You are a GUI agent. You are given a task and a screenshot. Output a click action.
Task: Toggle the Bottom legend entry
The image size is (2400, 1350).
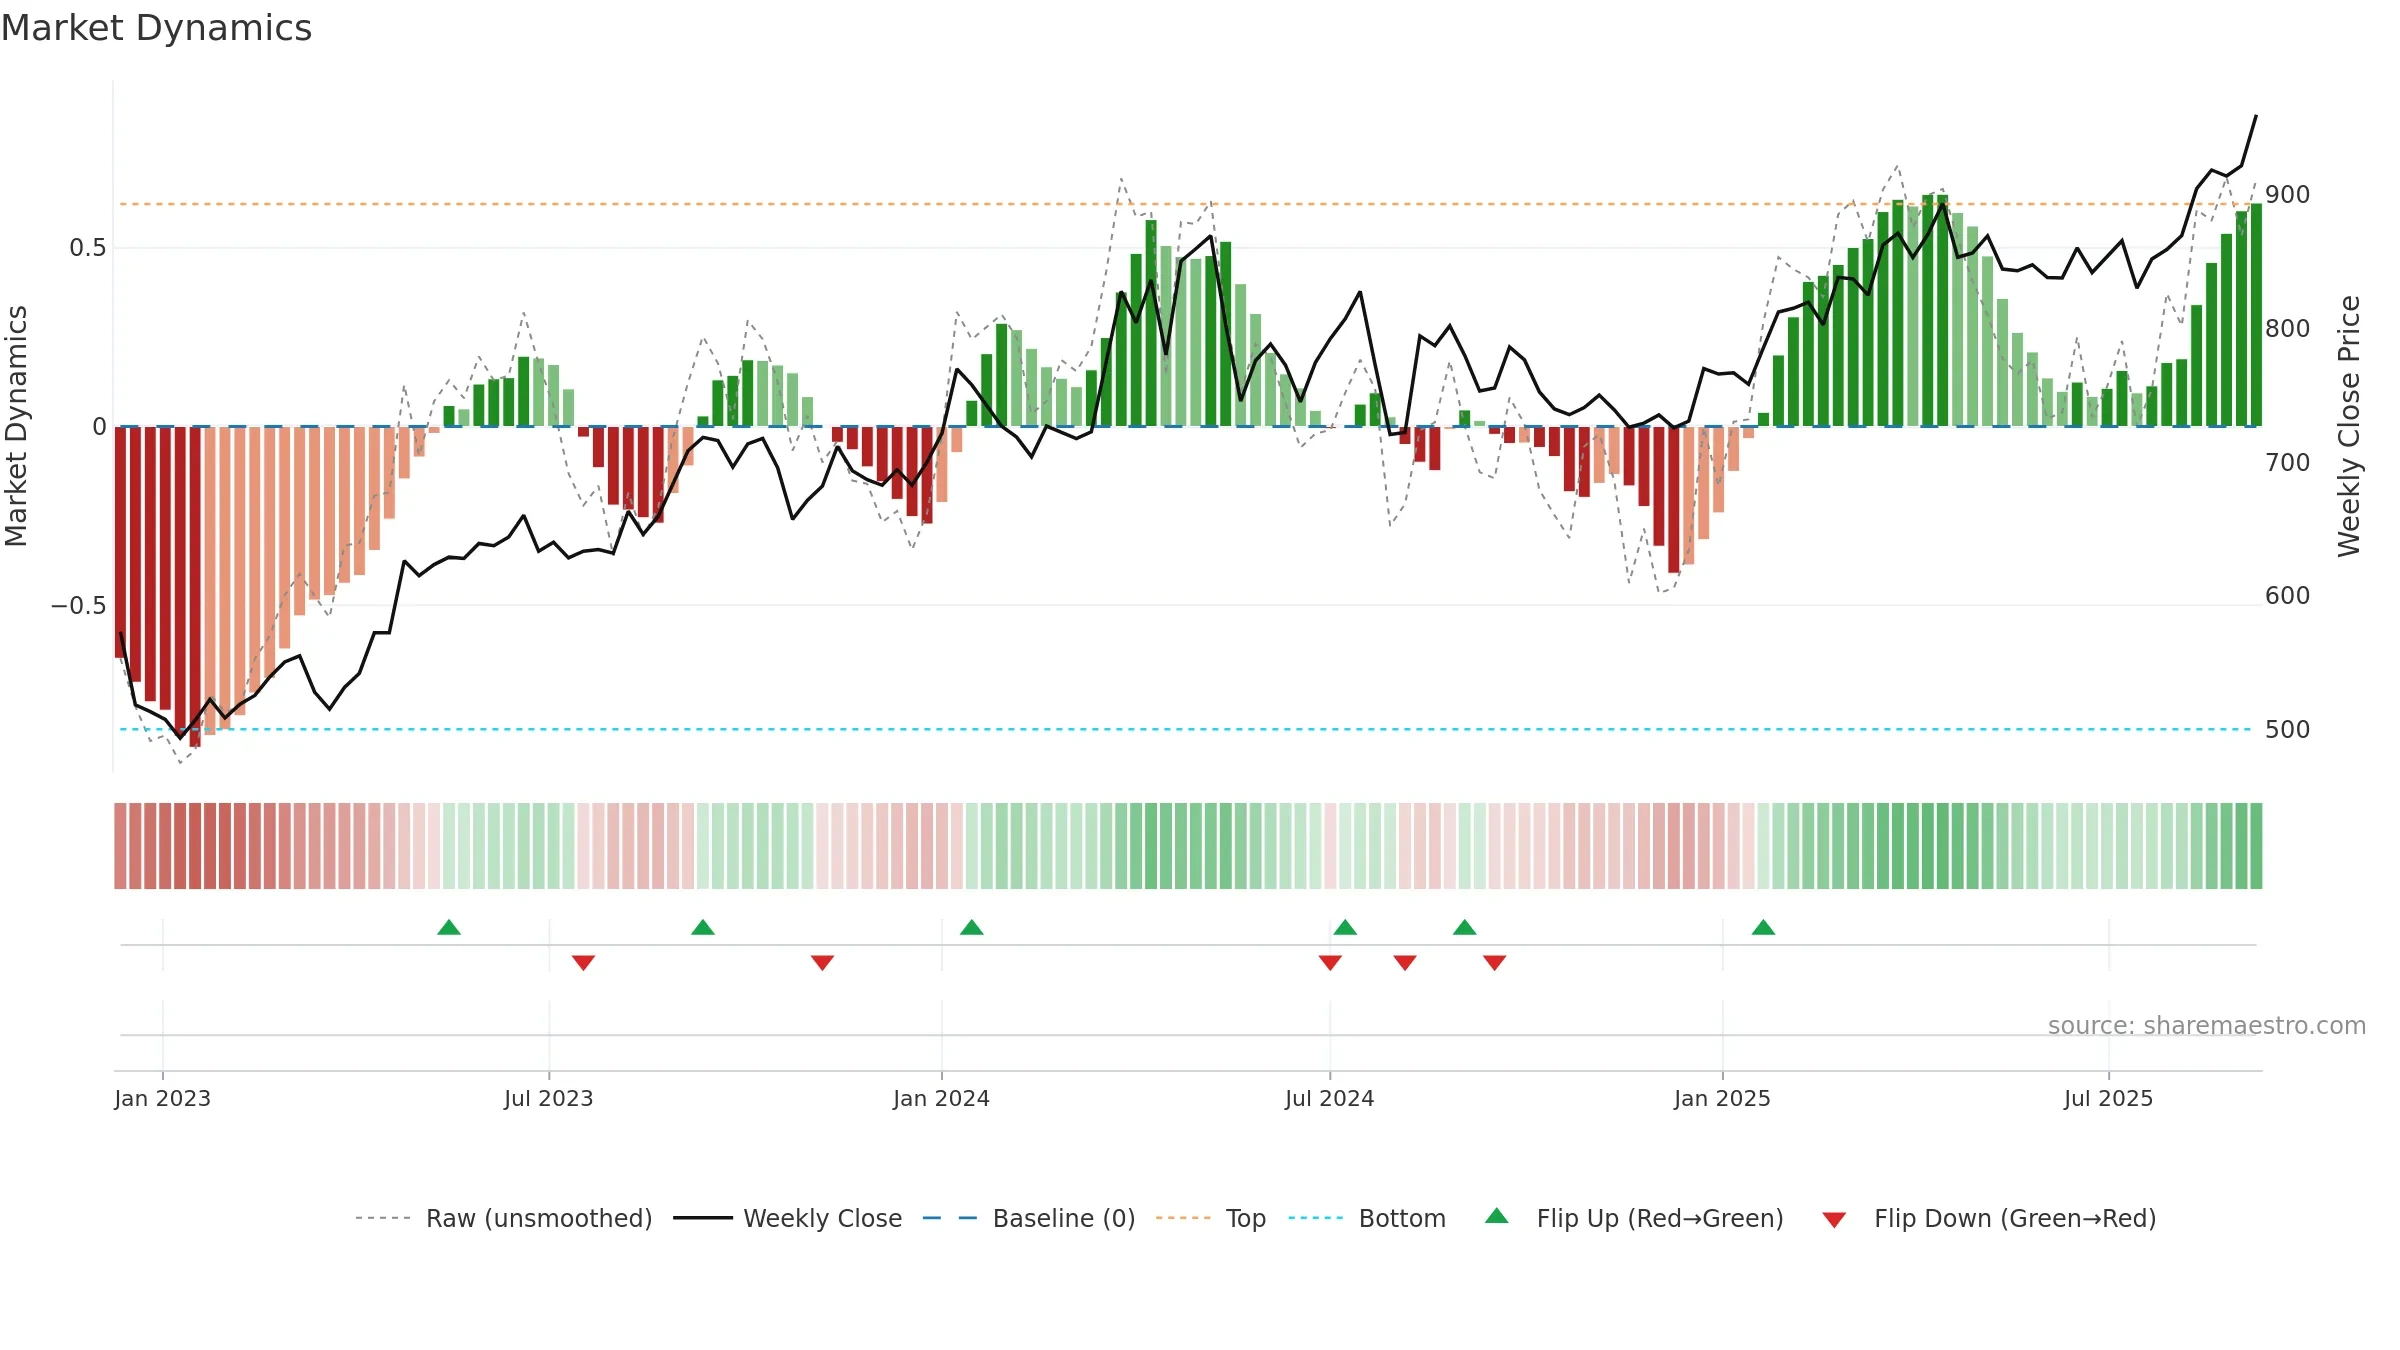point(1367,1218)
